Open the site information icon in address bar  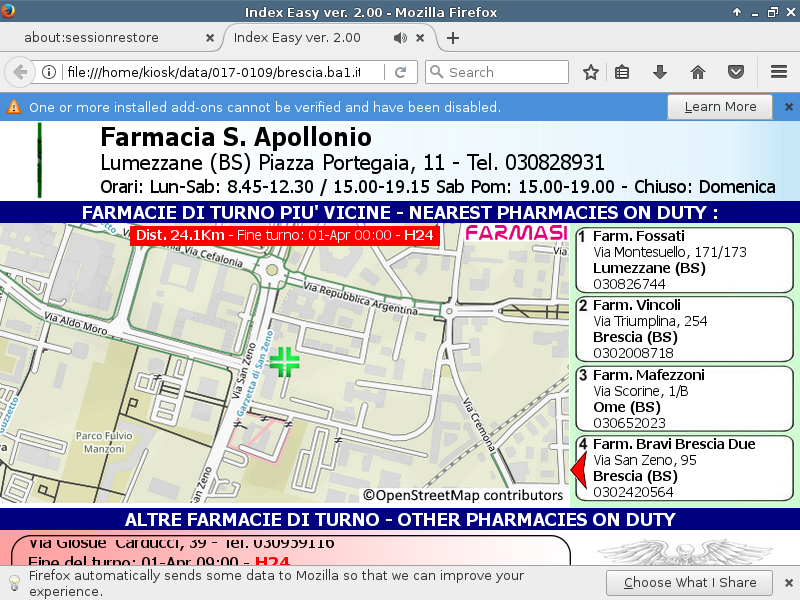click(x=49, y=72)
